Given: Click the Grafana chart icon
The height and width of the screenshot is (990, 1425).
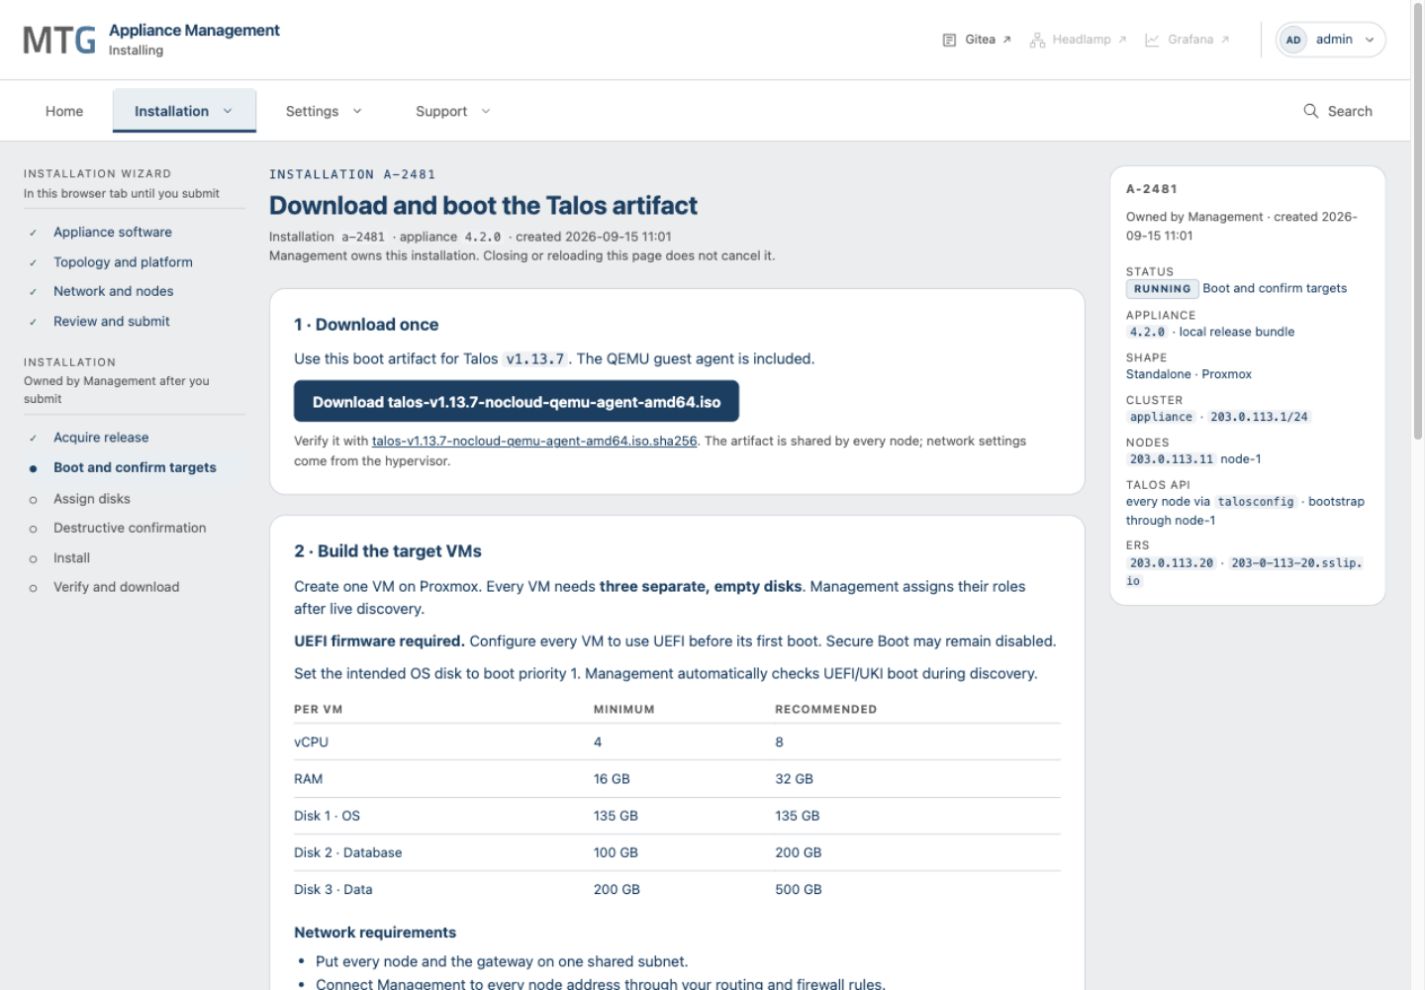Looking at the screenshot, I should click(x=1152, y=40).
